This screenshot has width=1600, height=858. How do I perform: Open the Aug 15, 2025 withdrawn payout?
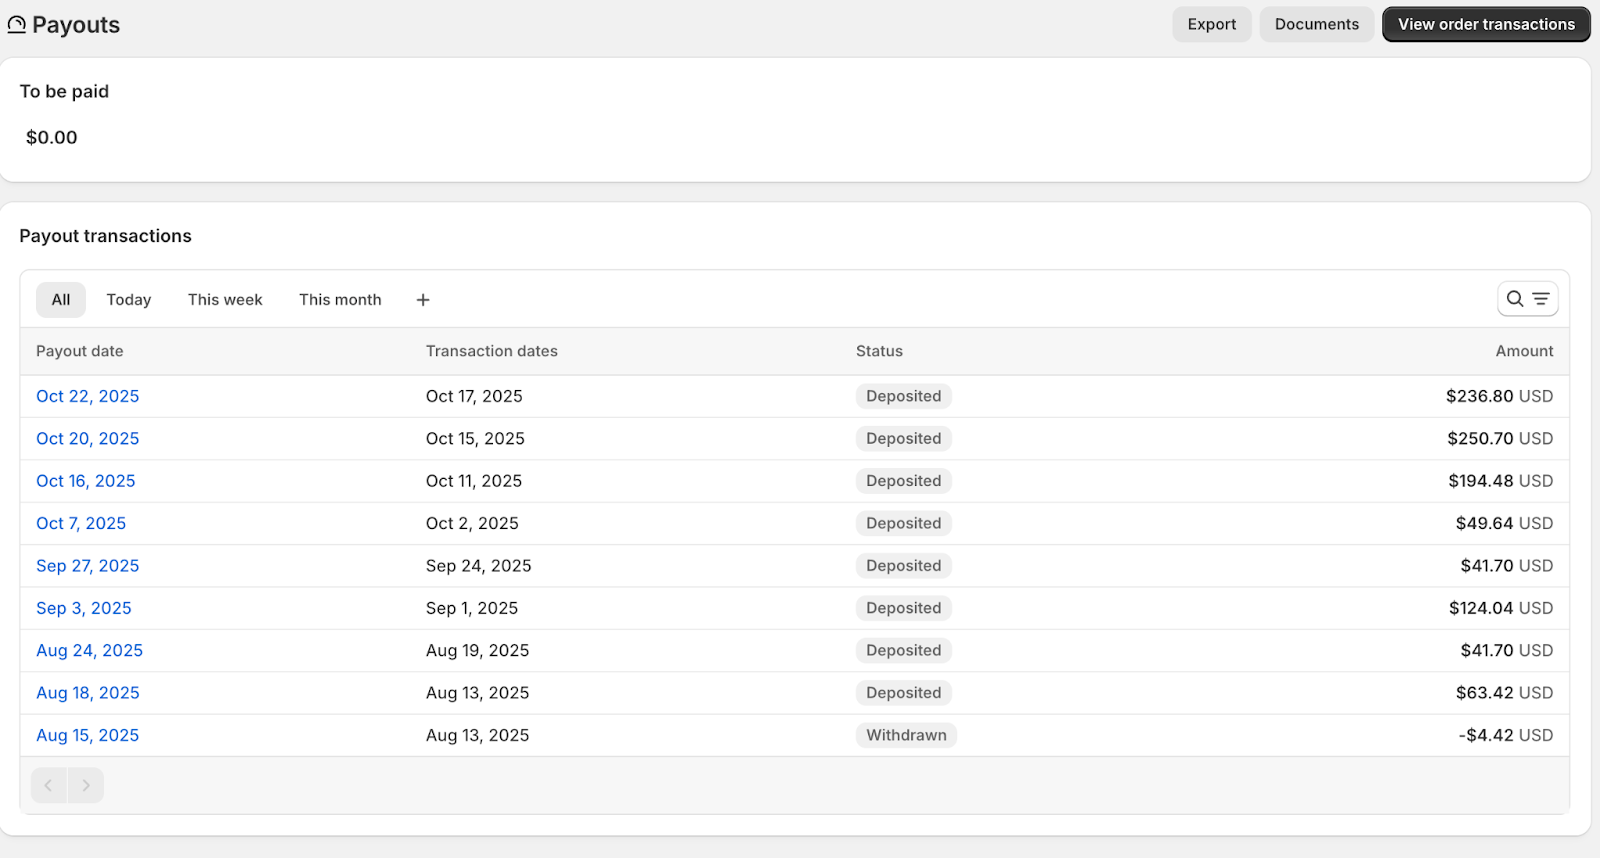pyautogui.click(x=88, y=736)
